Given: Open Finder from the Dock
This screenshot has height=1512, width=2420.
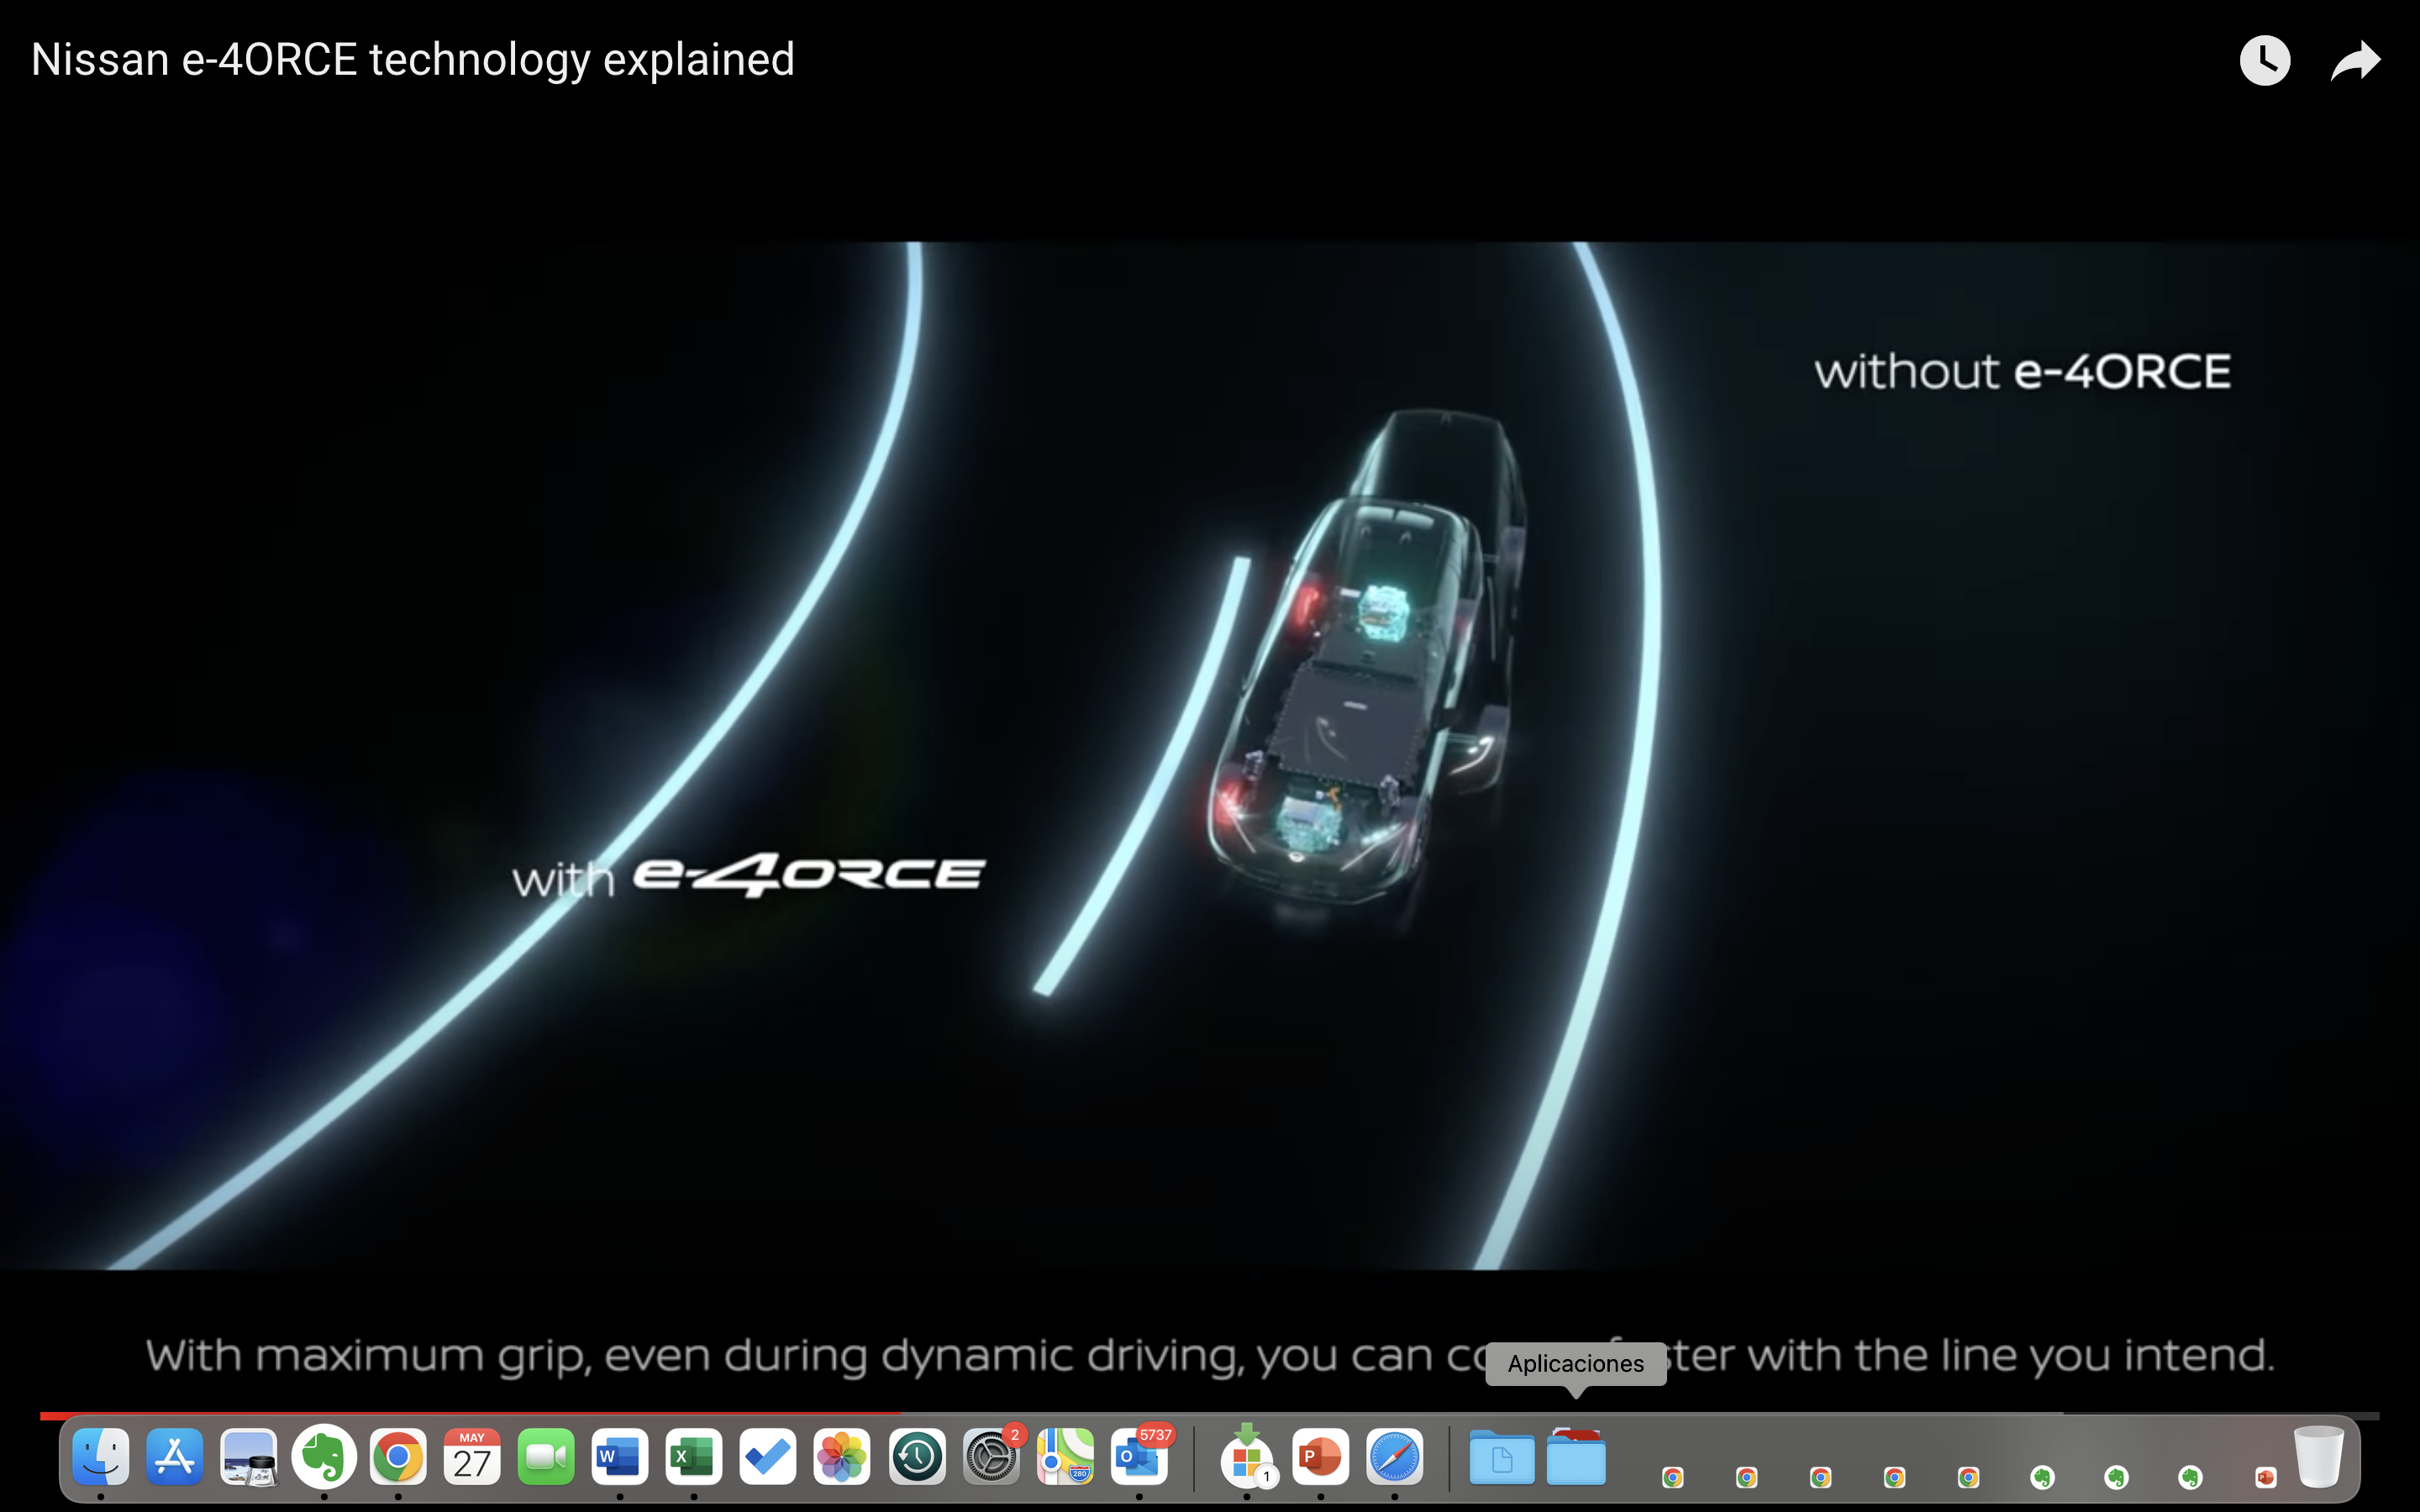Looking at the screenshot, I should pyautogui.click(x=100, y=1457).
